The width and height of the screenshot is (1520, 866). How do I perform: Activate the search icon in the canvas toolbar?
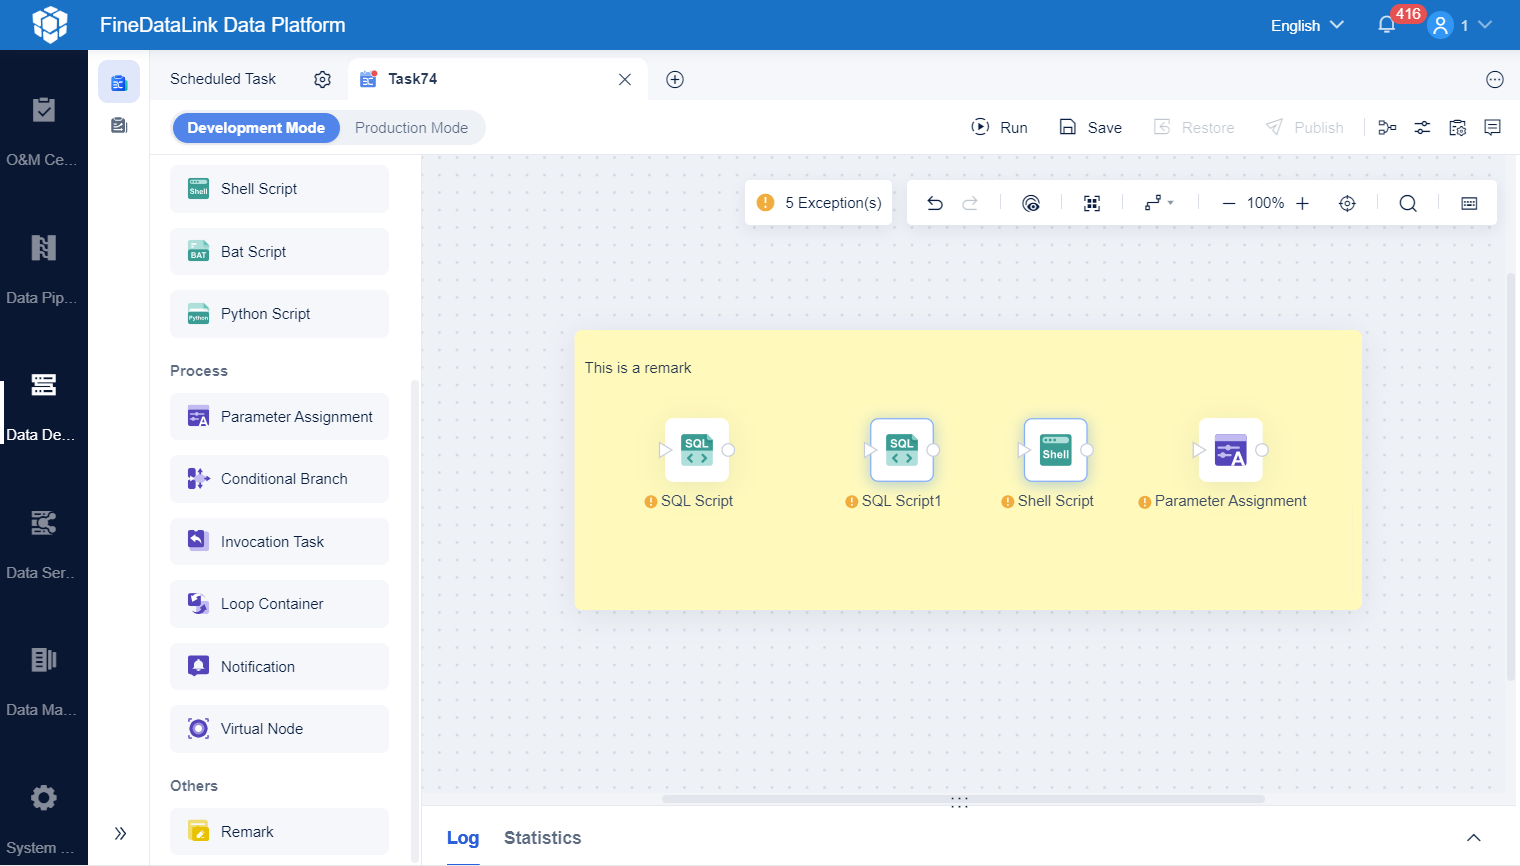point(1408,202)
